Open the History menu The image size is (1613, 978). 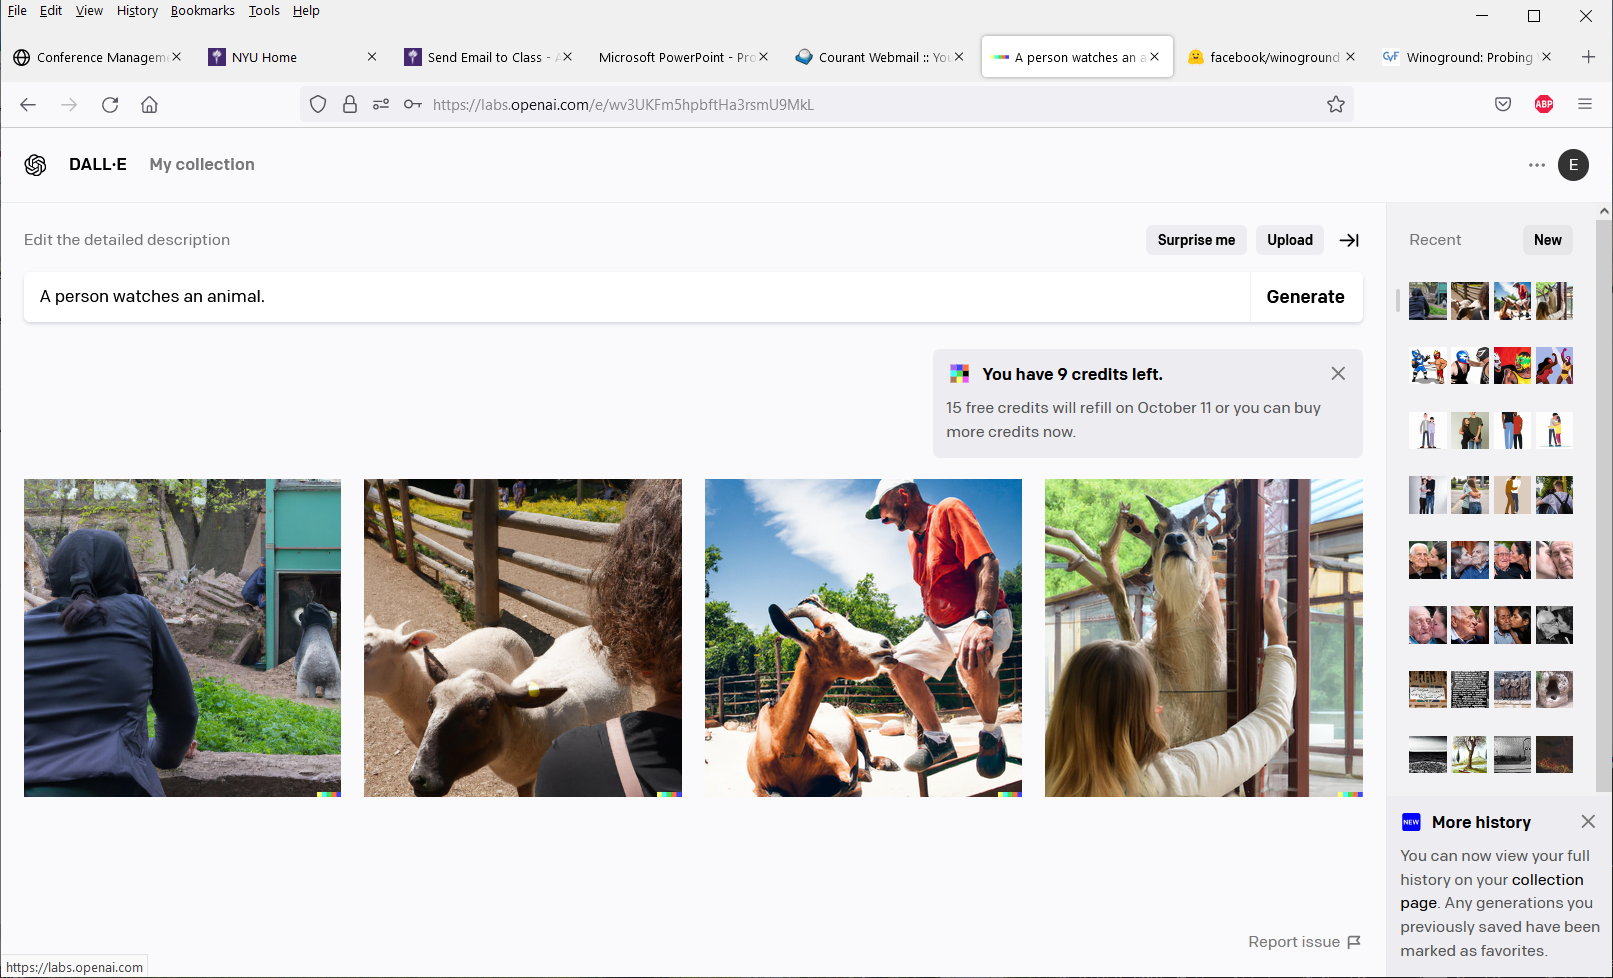click(137, 11)
